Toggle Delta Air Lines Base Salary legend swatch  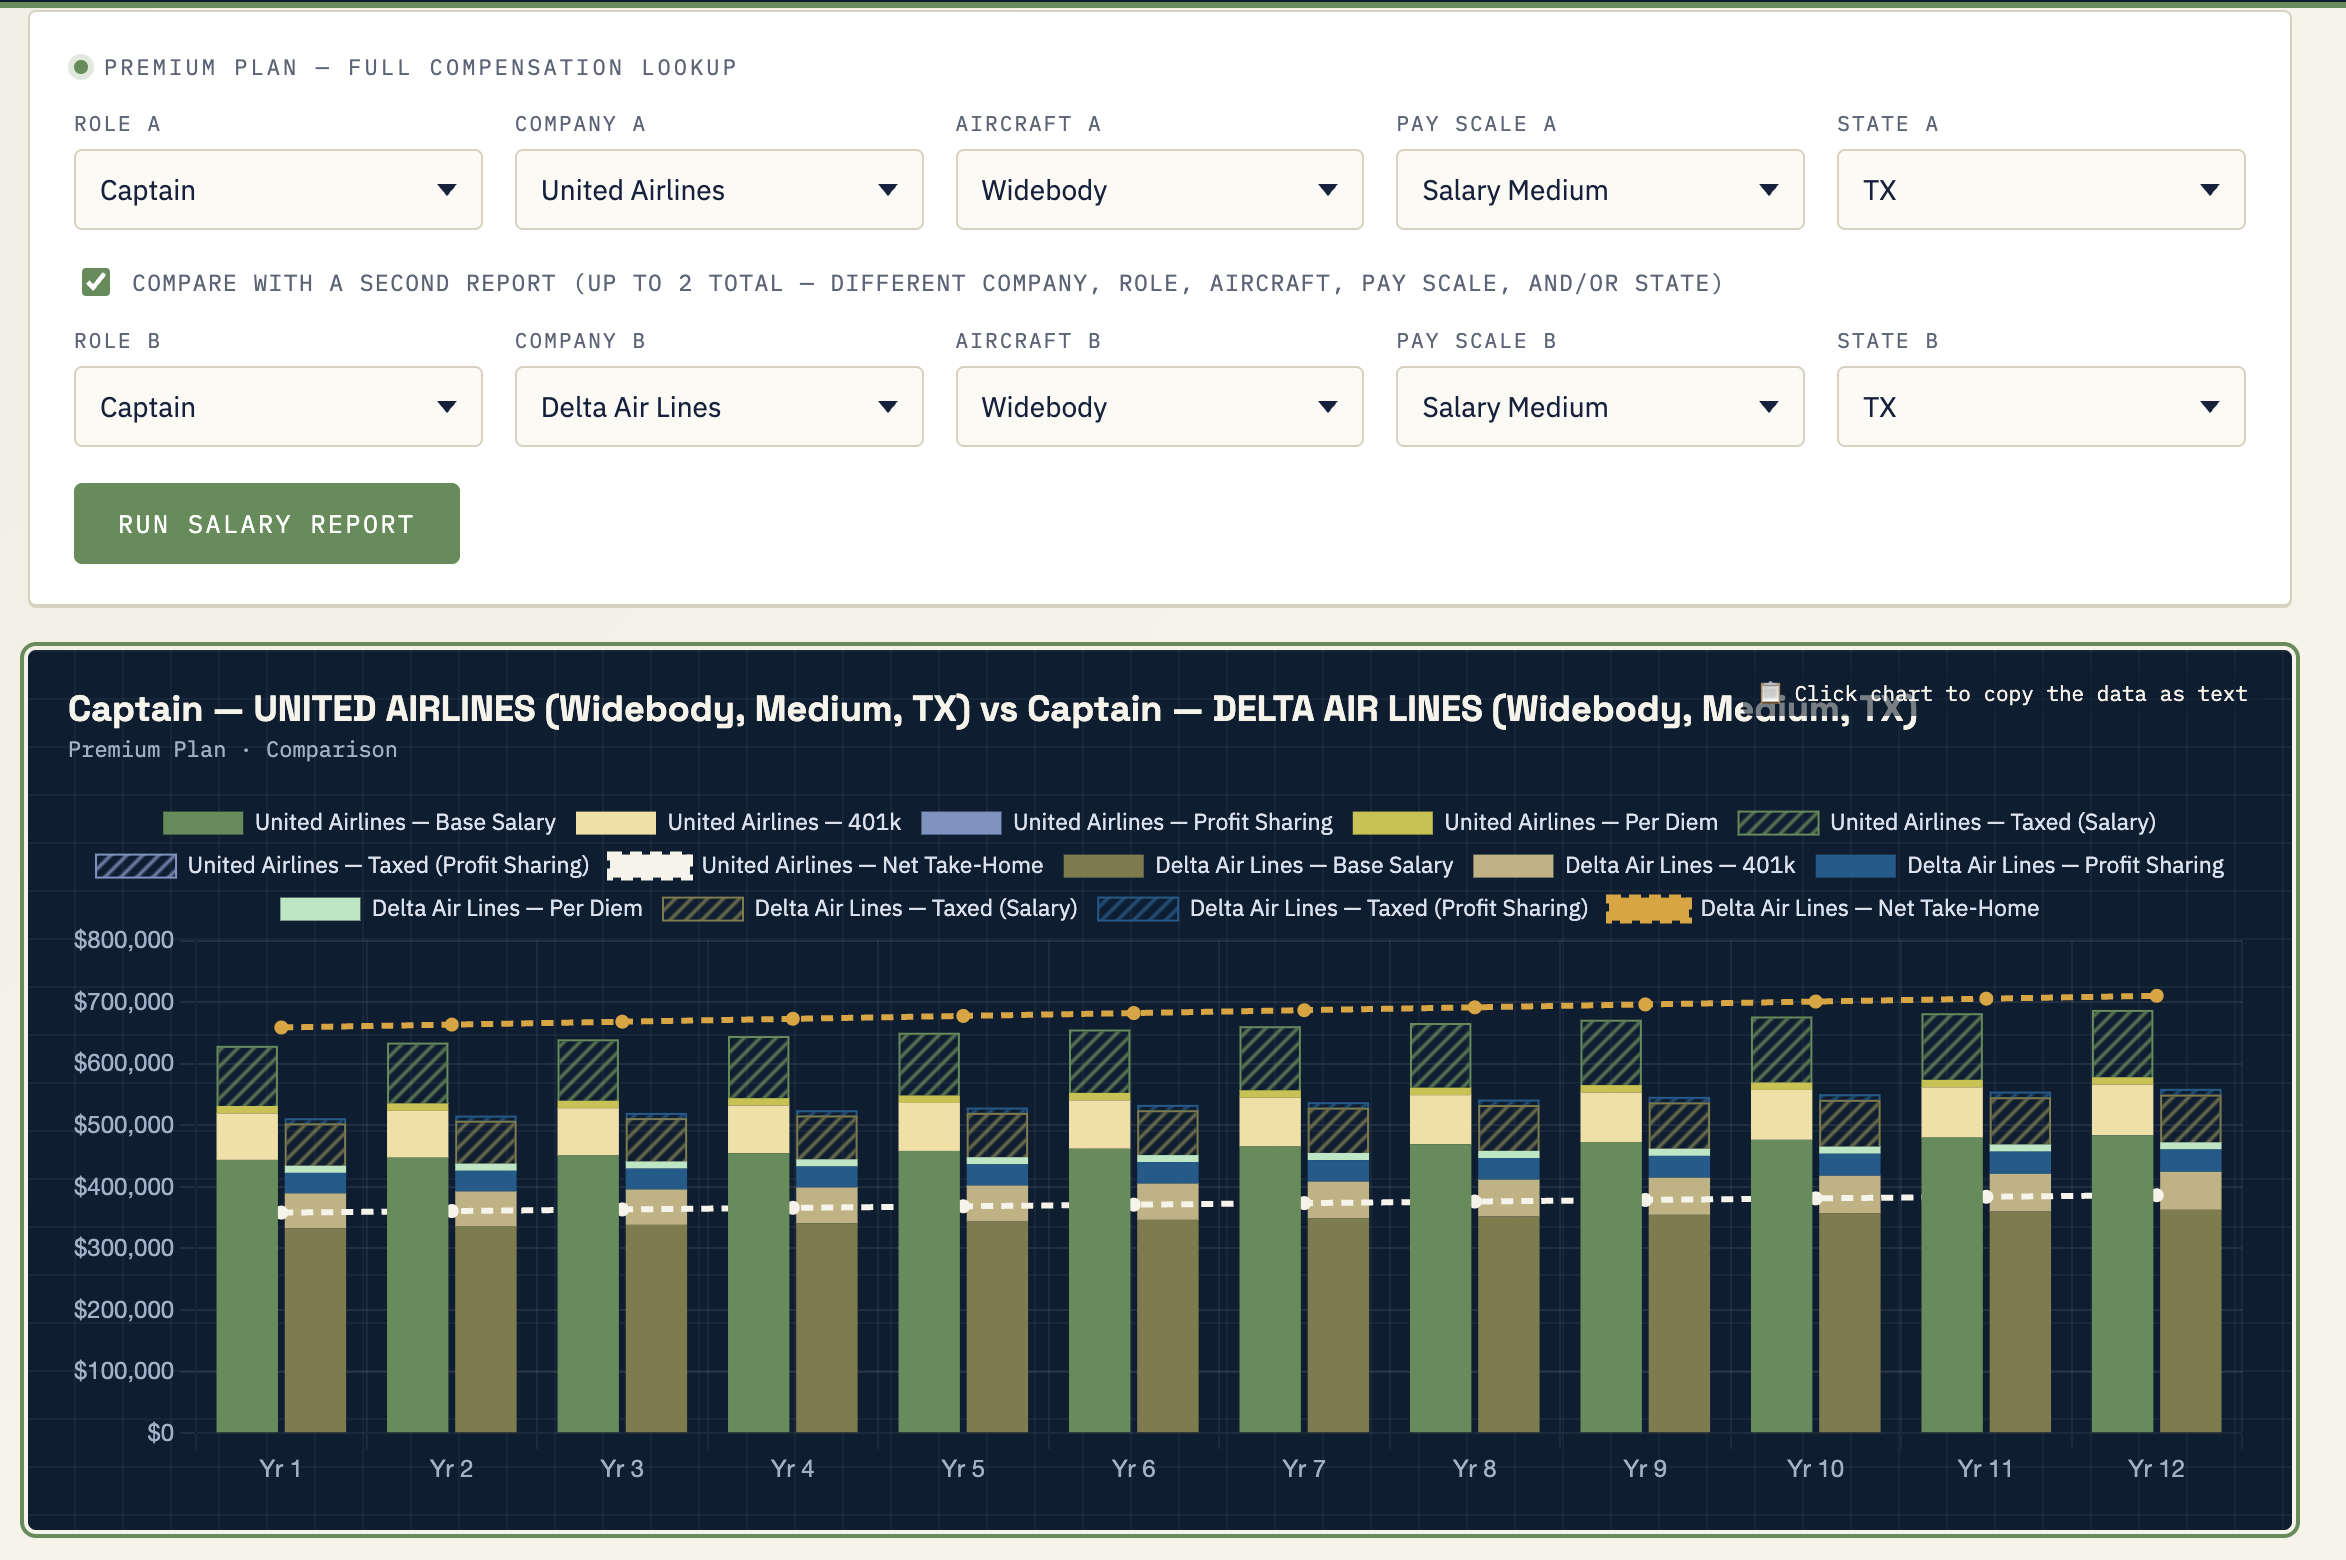(1104, 866)
